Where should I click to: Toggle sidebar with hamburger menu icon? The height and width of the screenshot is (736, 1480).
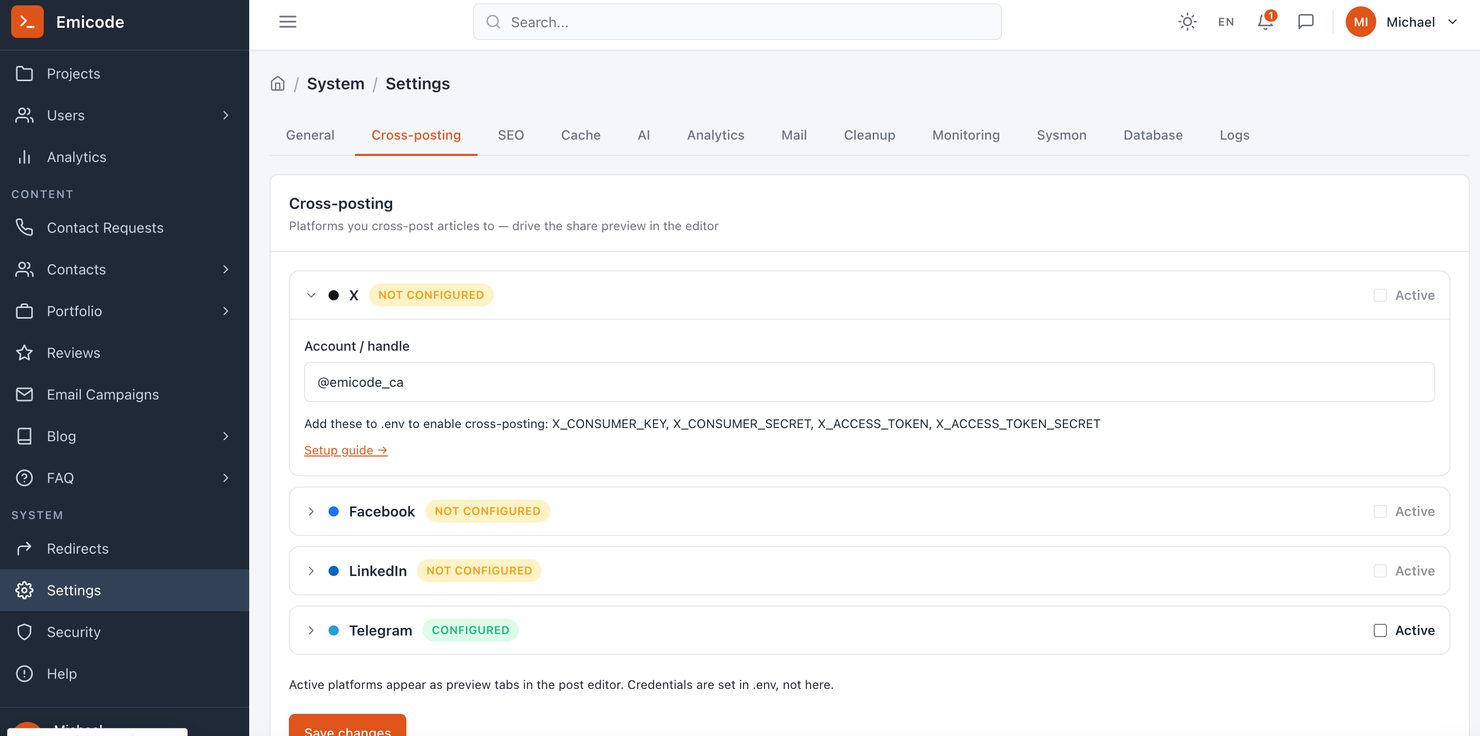pos(288,22)
